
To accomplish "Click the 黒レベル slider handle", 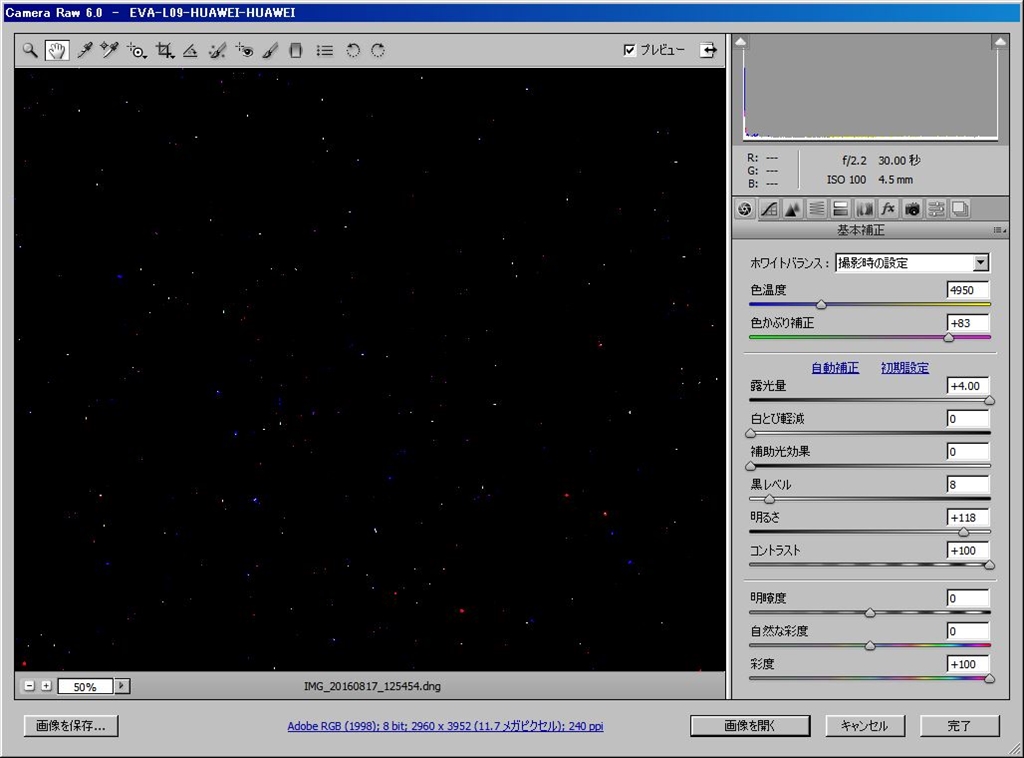I will point(769,499).
